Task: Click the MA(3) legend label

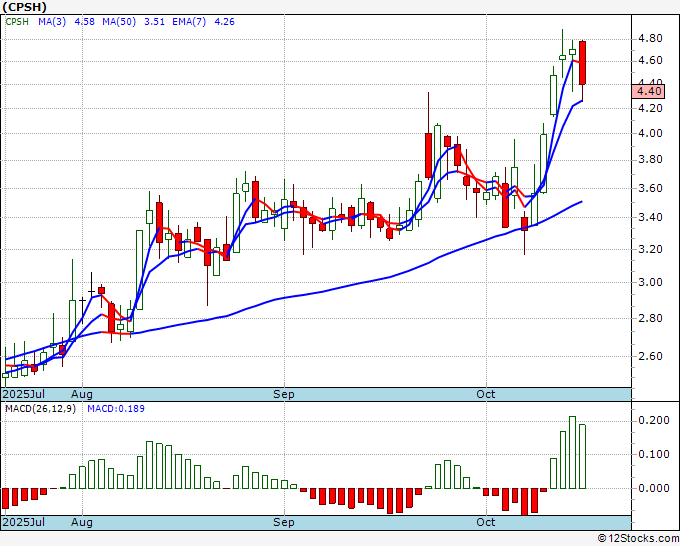Action: pyautogui.click(x=52, y=22)
